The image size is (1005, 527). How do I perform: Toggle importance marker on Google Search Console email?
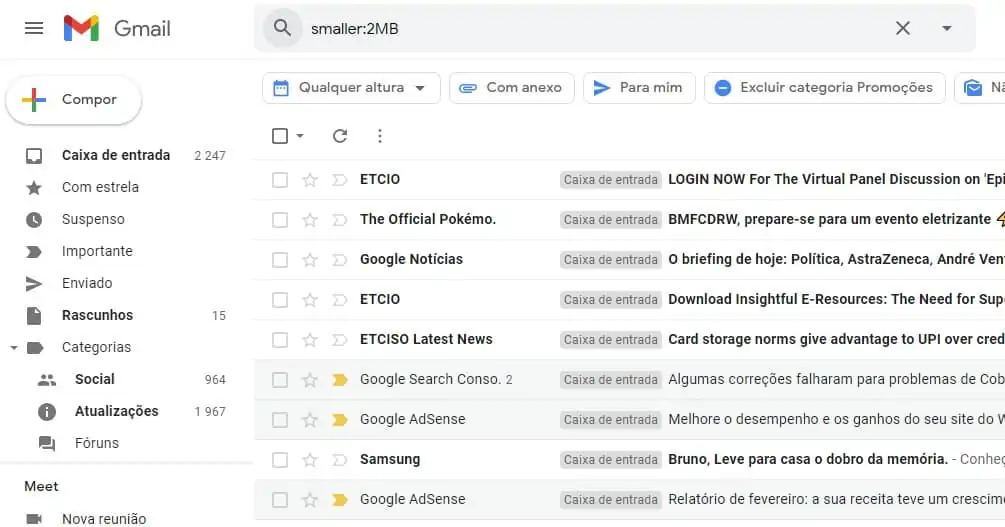click(x=340, y=380)
